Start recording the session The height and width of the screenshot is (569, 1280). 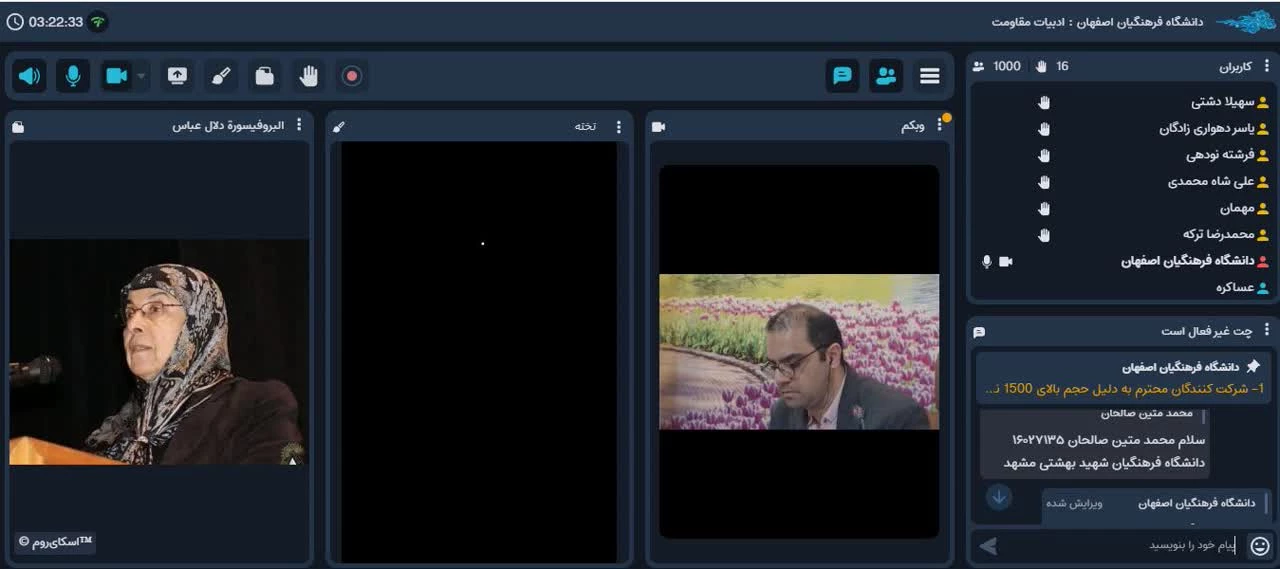pos(351,76)
